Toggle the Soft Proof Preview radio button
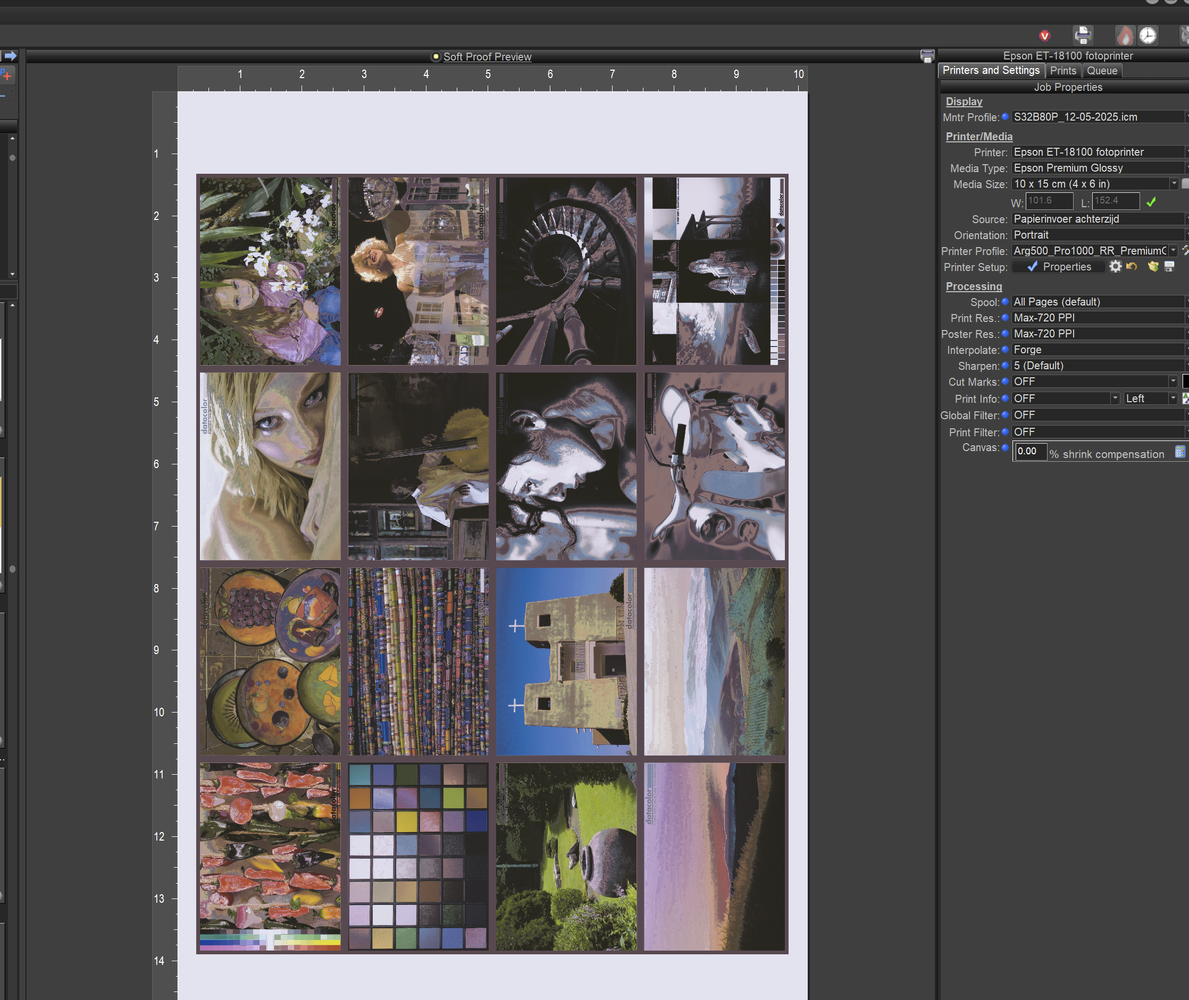This screenshot has width=1189, height=1000. pos(436,57)
